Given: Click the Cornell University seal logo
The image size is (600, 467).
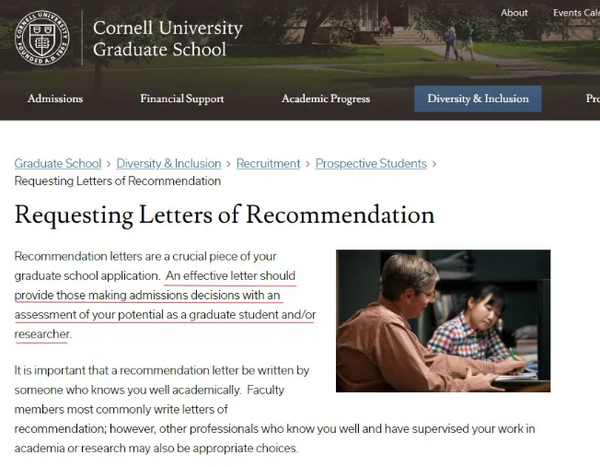Looking at the screenshot, I should tap(42, 38).
